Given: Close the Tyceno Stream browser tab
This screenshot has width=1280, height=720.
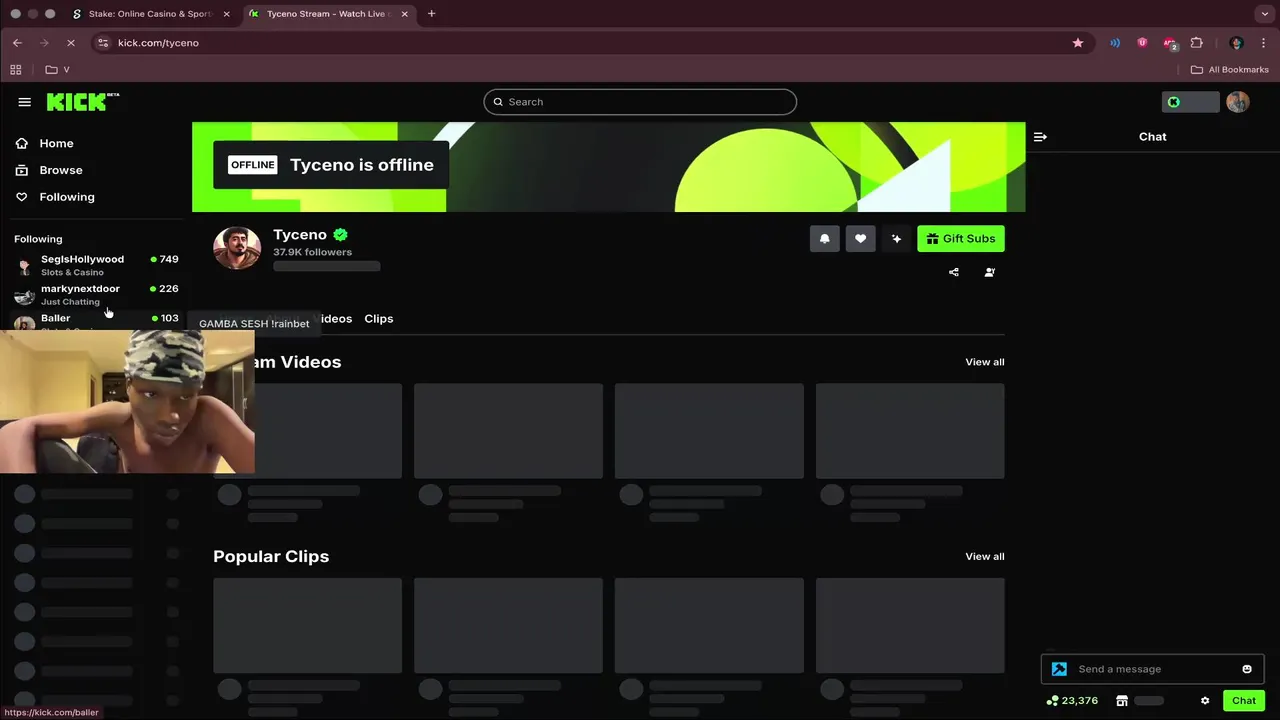Looking at the screenshot, I should click(x=404, y=14).
